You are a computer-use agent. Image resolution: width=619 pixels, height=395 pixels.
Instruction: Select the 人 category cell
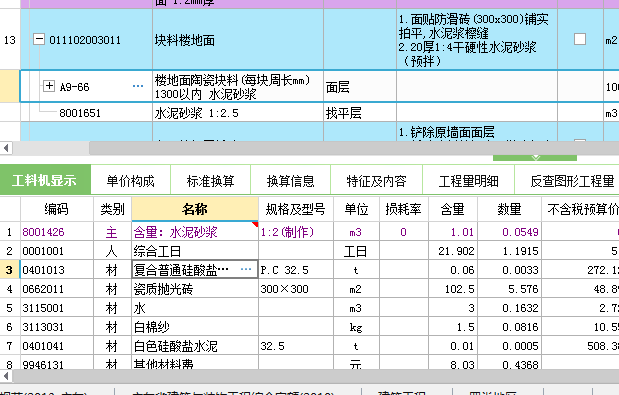[x=113, y=251]
